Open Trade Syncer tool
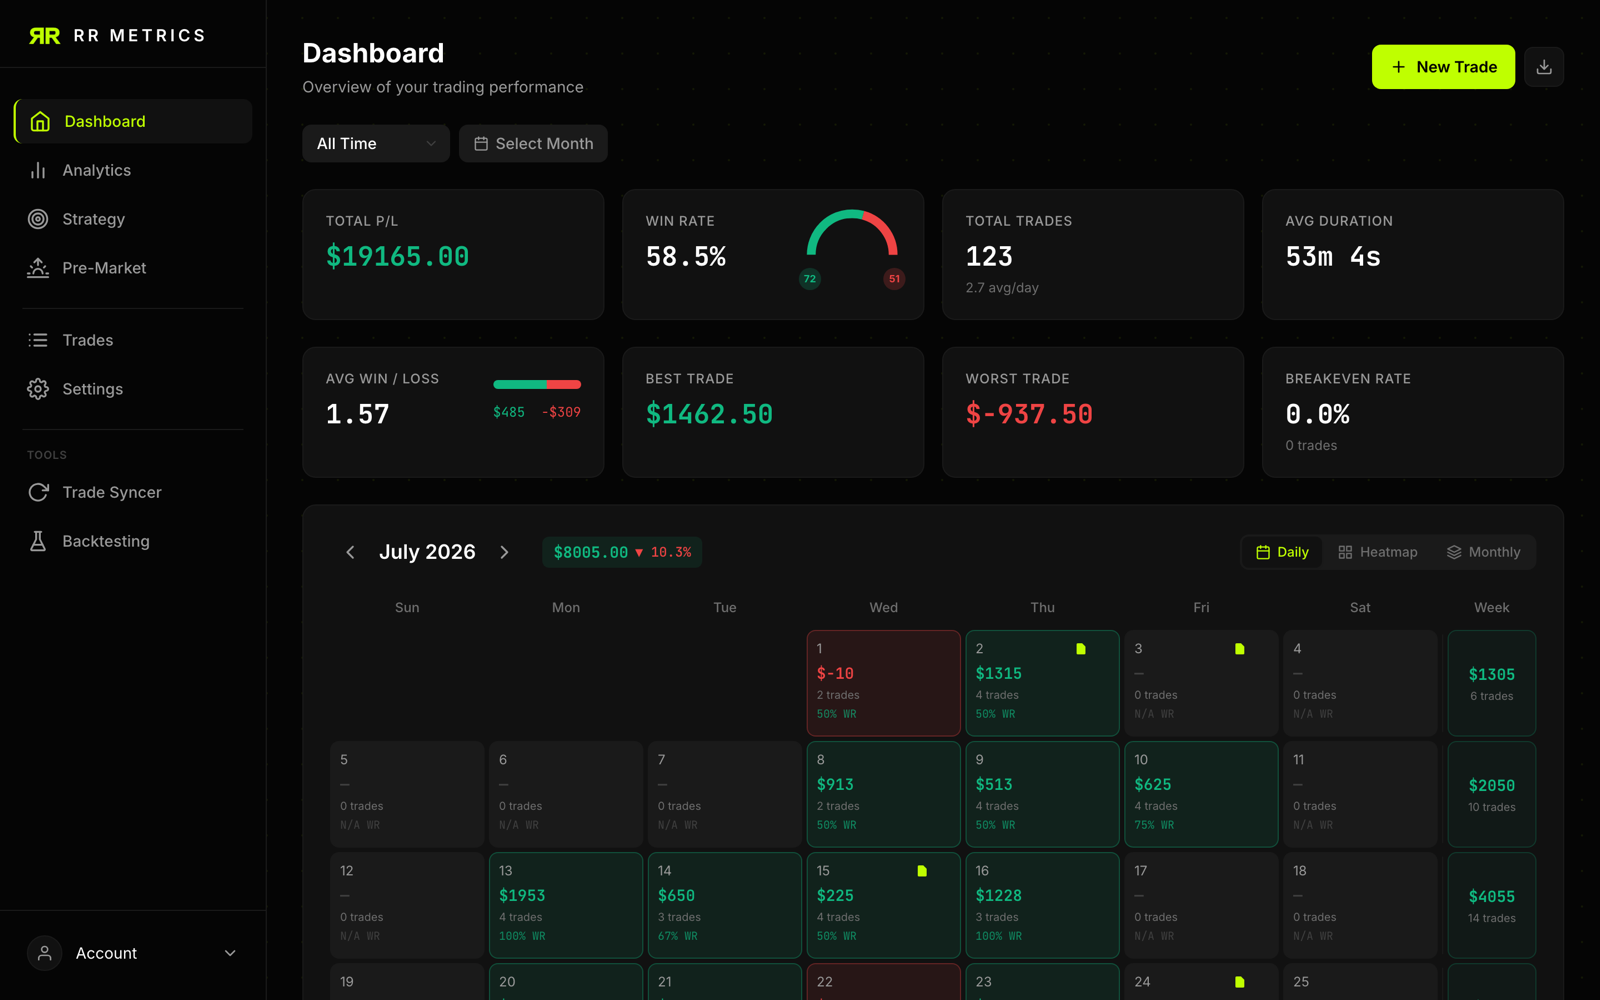 pos(133,492)
